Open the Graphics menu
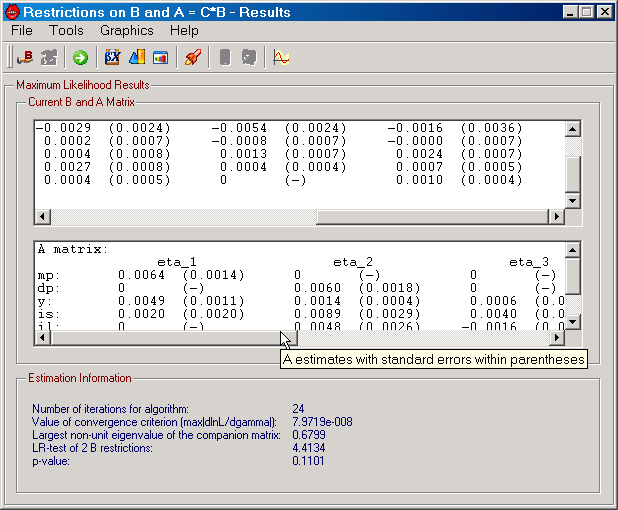Screen dimensions: 618x510 click(127, 30)
